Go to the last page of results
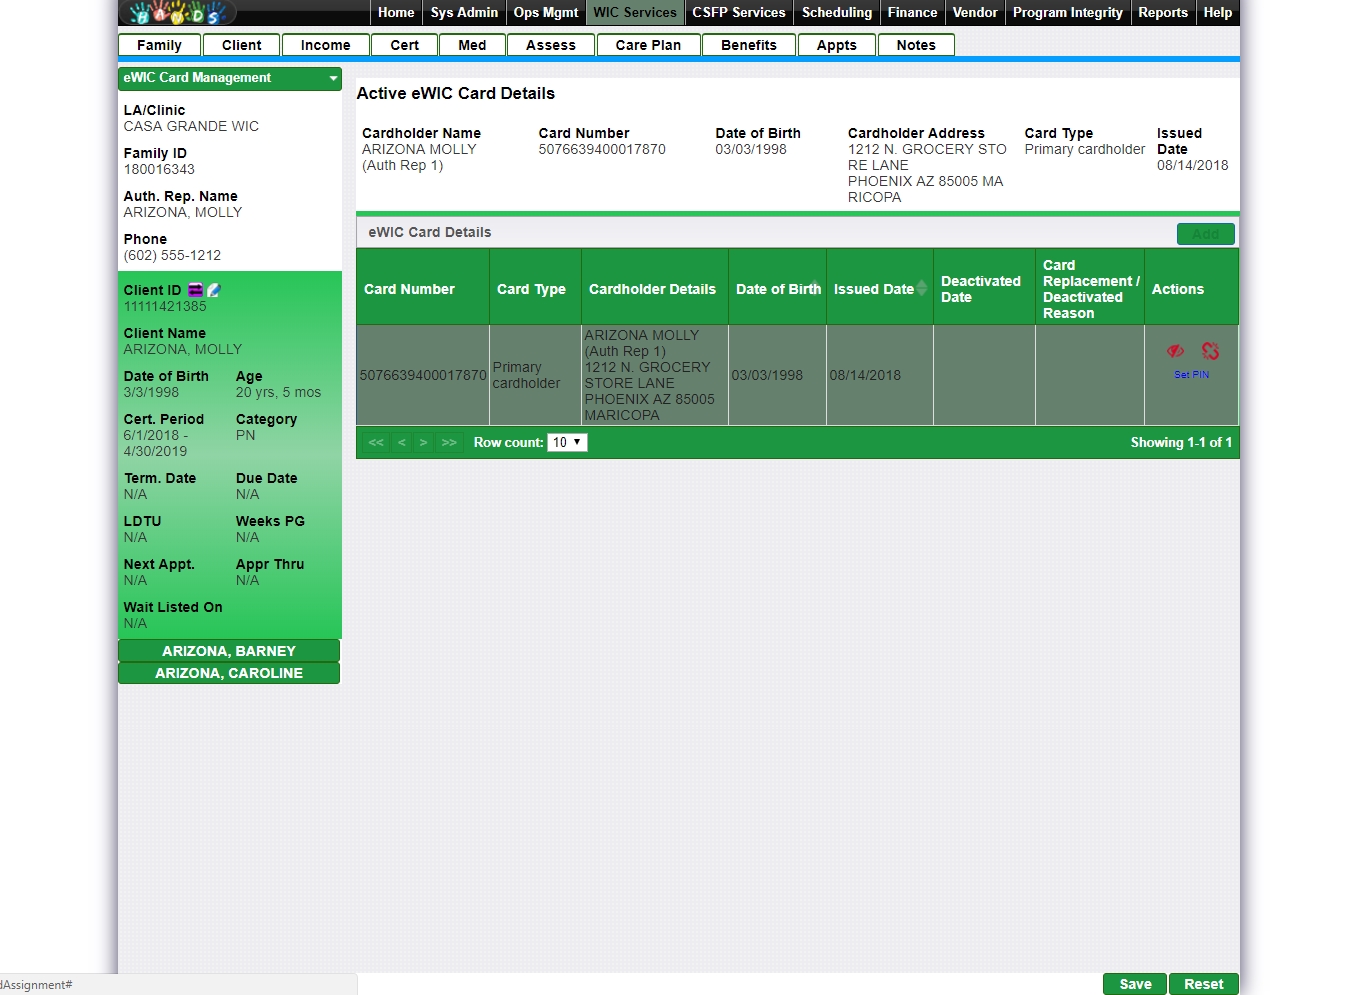Viewport: 1356px width, 995px height. [x=449, y=442]
